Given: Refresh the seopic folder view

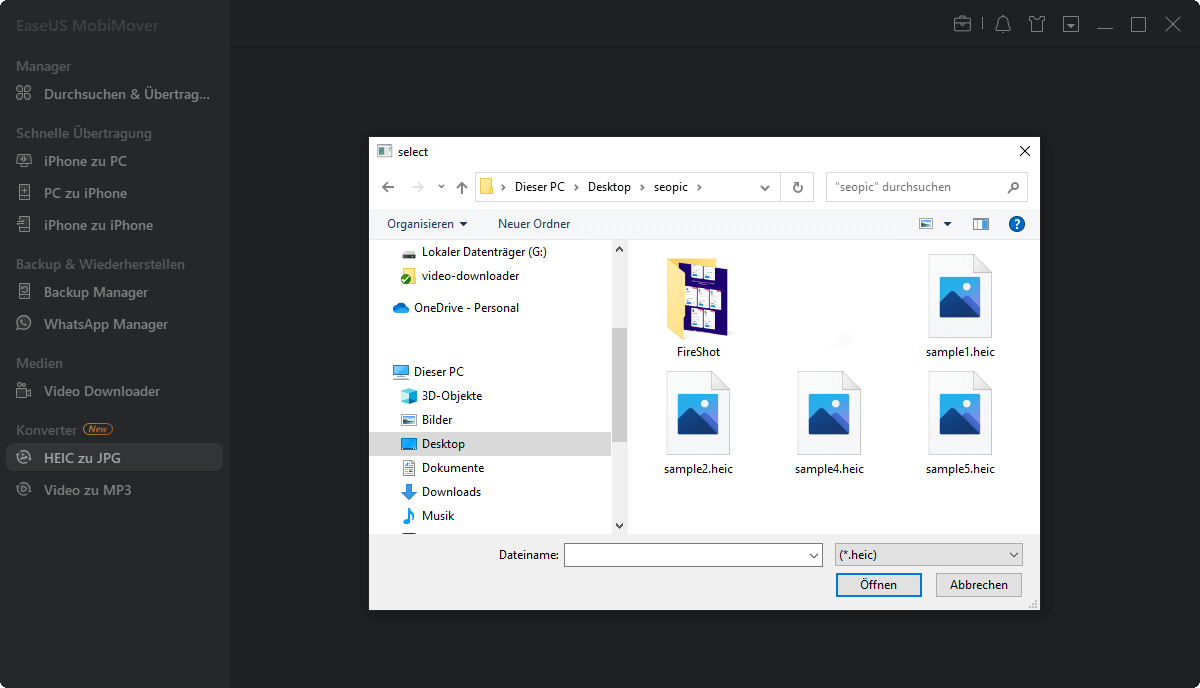Looking at the screenshot, I should pos(797,187).
